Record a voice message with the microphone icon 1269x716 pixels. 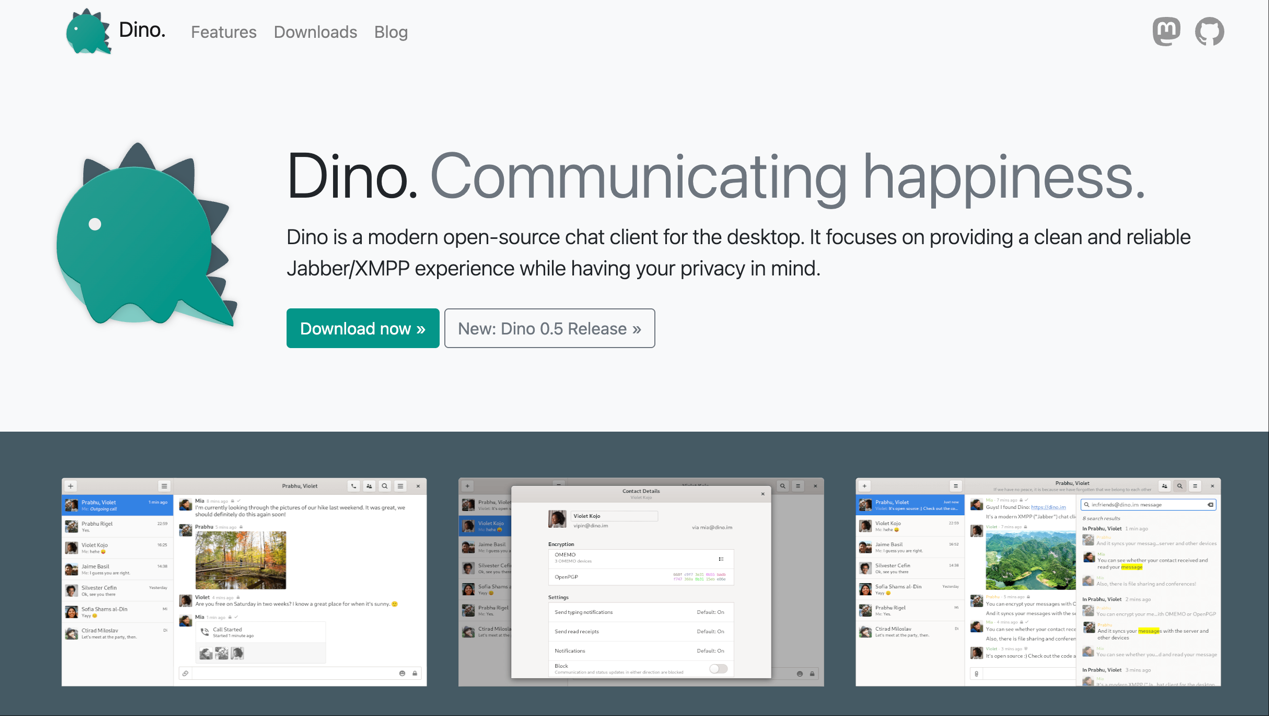pyautogui.click(x=977, y=674)
